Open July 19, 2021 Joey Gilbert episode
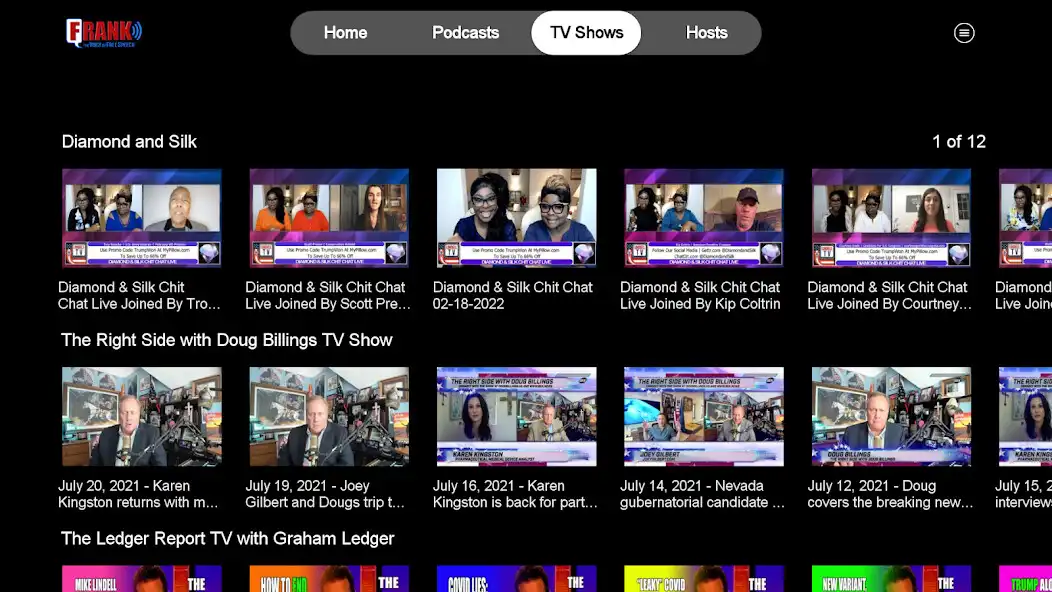The height and width of the screenshot is (592, 1052). click(x=329, y=416)
